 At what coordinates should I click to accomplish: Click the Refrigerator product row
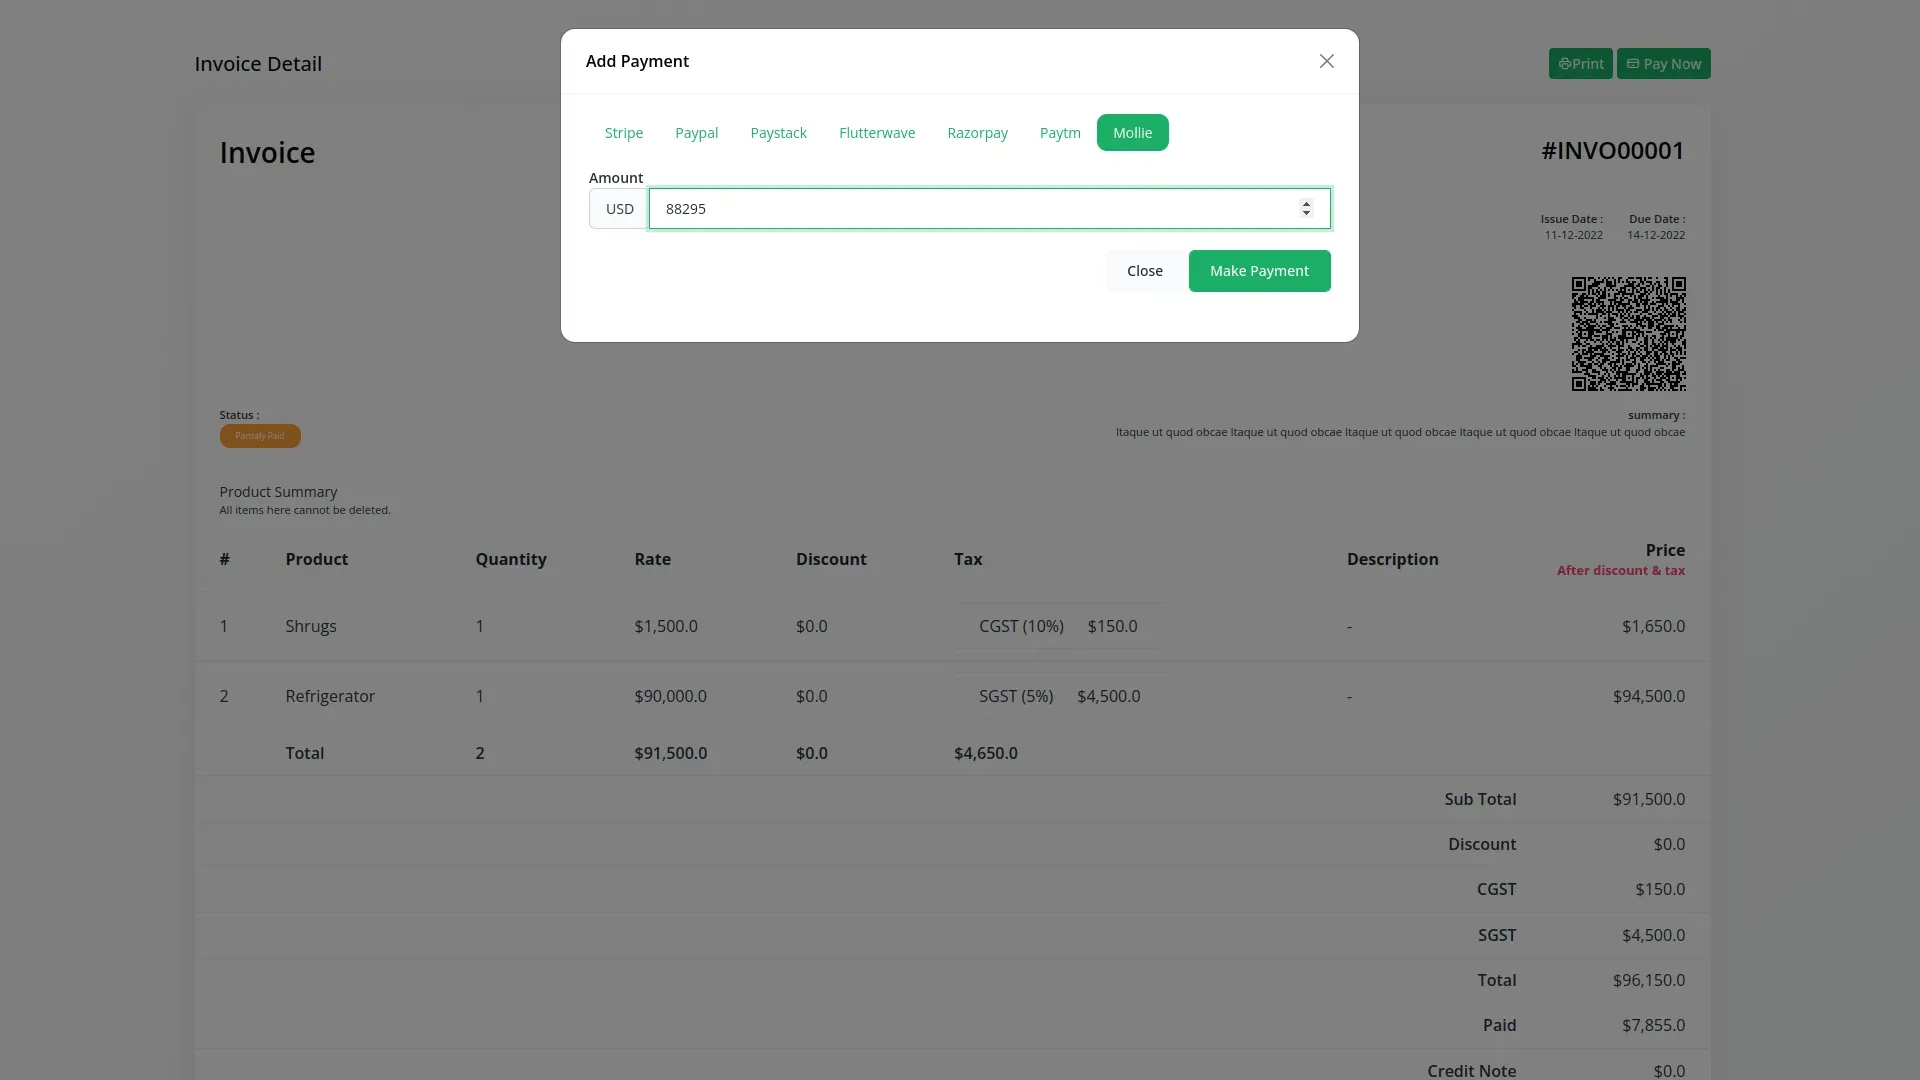click(x=330, y=697)
